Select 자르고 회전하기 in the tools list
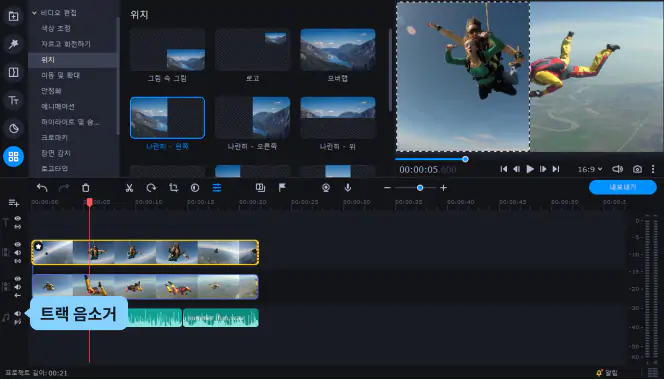 point(66,44)
